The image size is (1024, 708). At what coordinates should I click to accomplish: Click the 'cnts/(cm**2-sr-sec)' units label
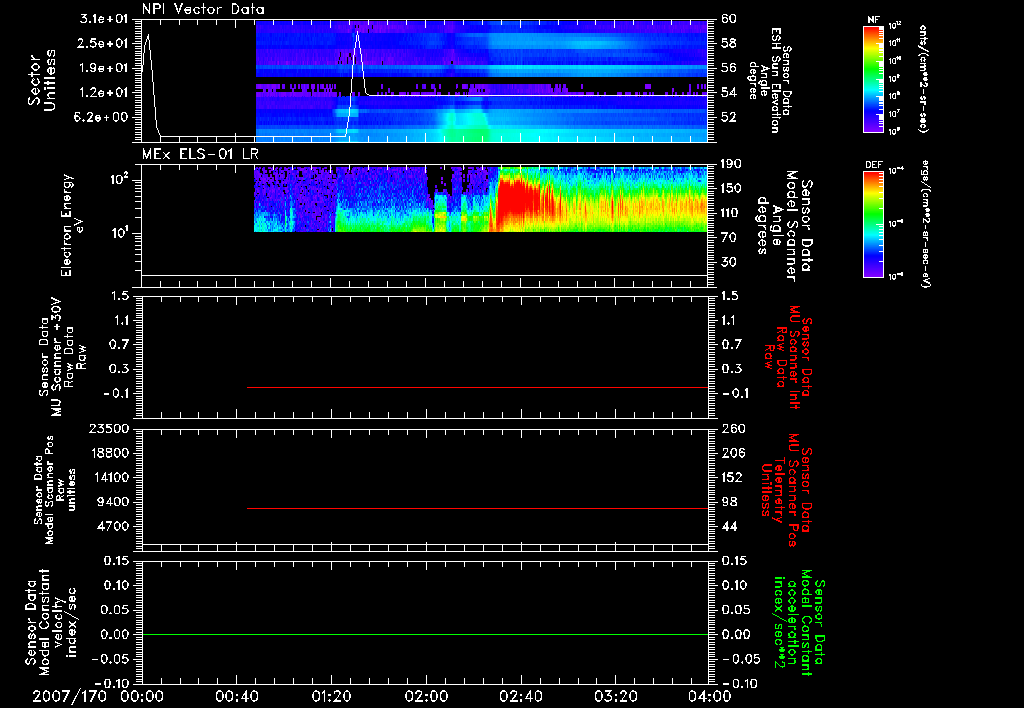click(923, 78)
